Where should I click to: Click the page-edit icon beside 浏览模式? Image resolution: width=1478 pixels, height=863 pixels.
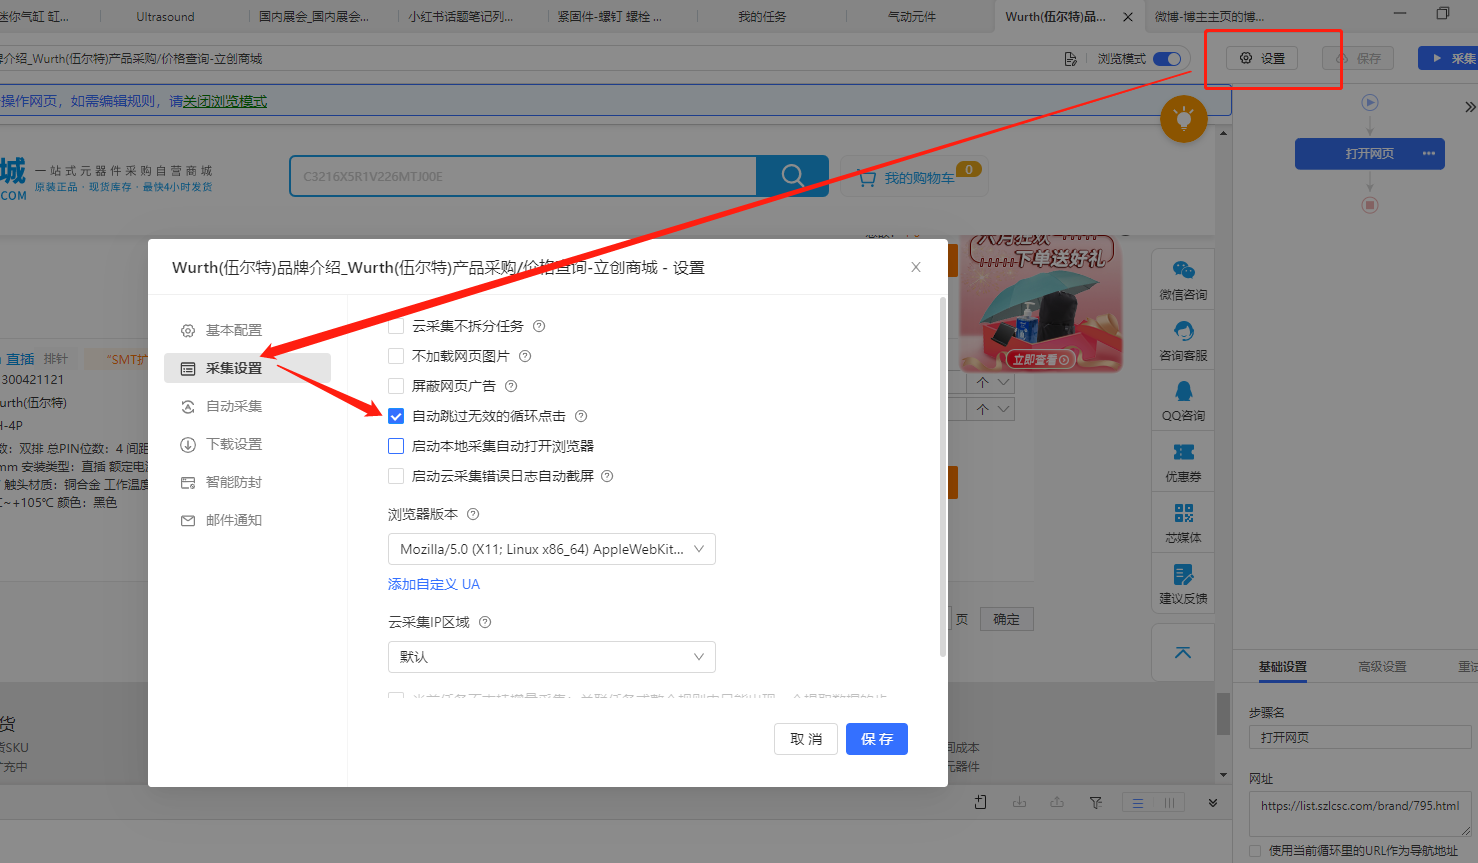click(x=1071, y=59)
